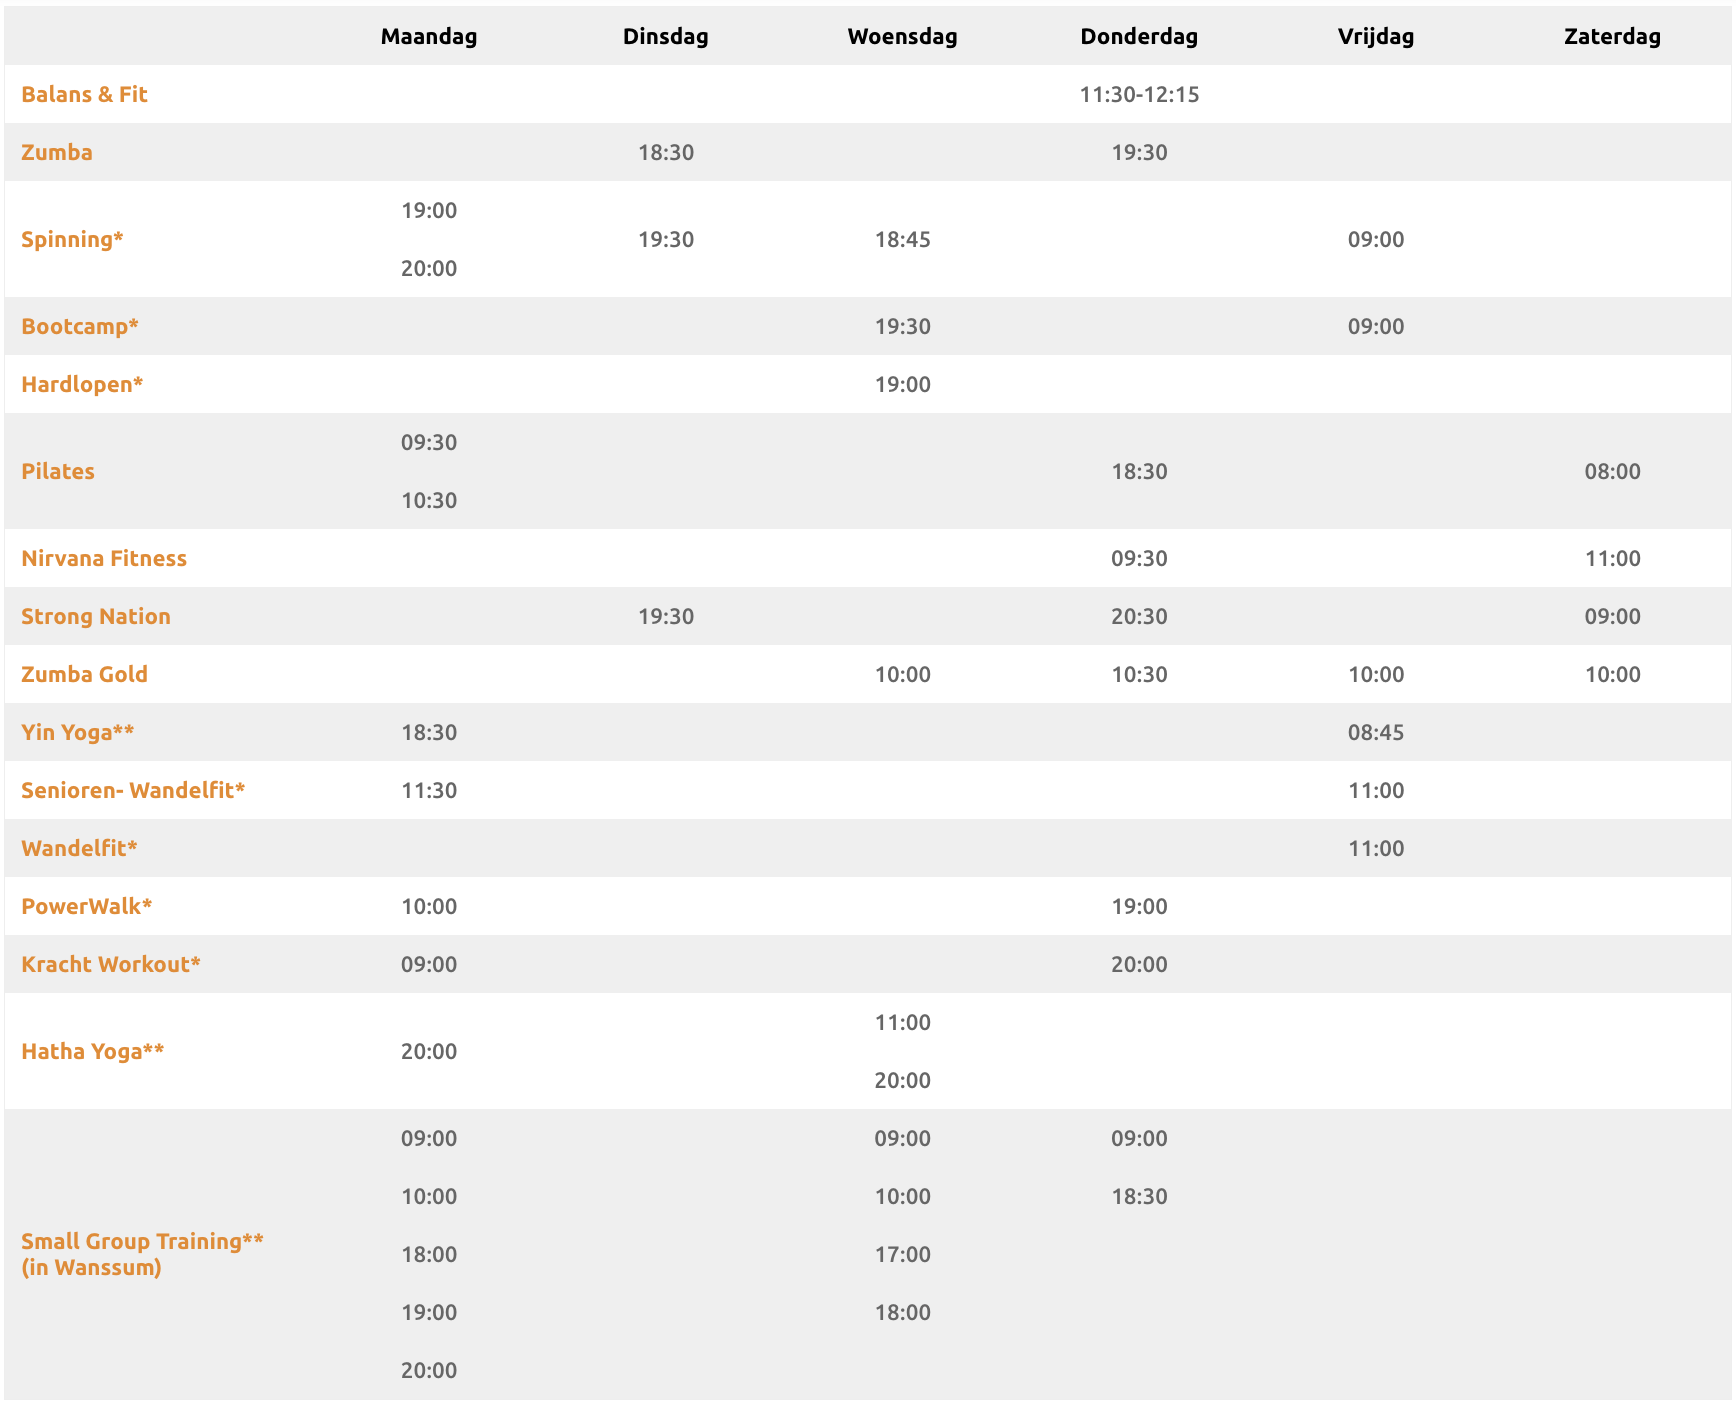Screen dimensions: 1736x1406
Task: Open the Yin Yoga** class link
Action: point(78,733)
